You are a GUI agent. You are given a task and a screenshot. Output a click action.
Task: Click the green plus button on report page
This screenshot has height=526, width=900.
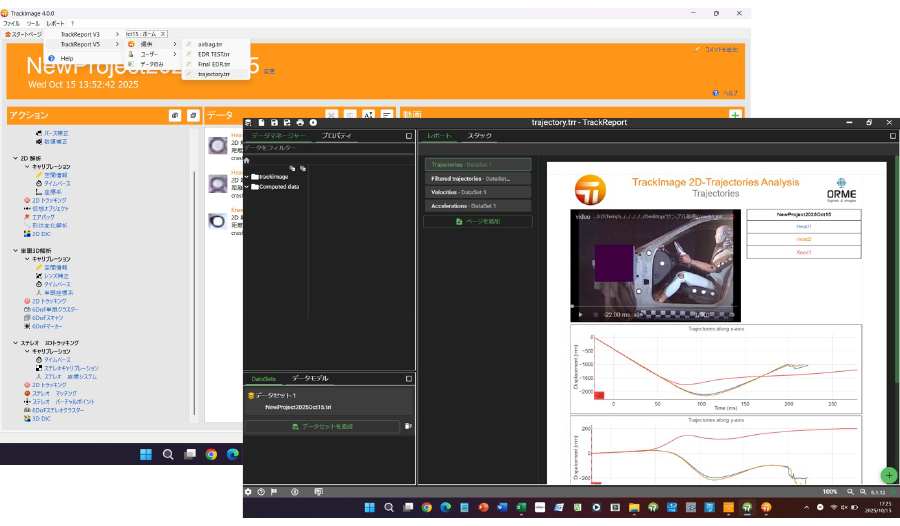pyautogui.click(x=888, y=476)
